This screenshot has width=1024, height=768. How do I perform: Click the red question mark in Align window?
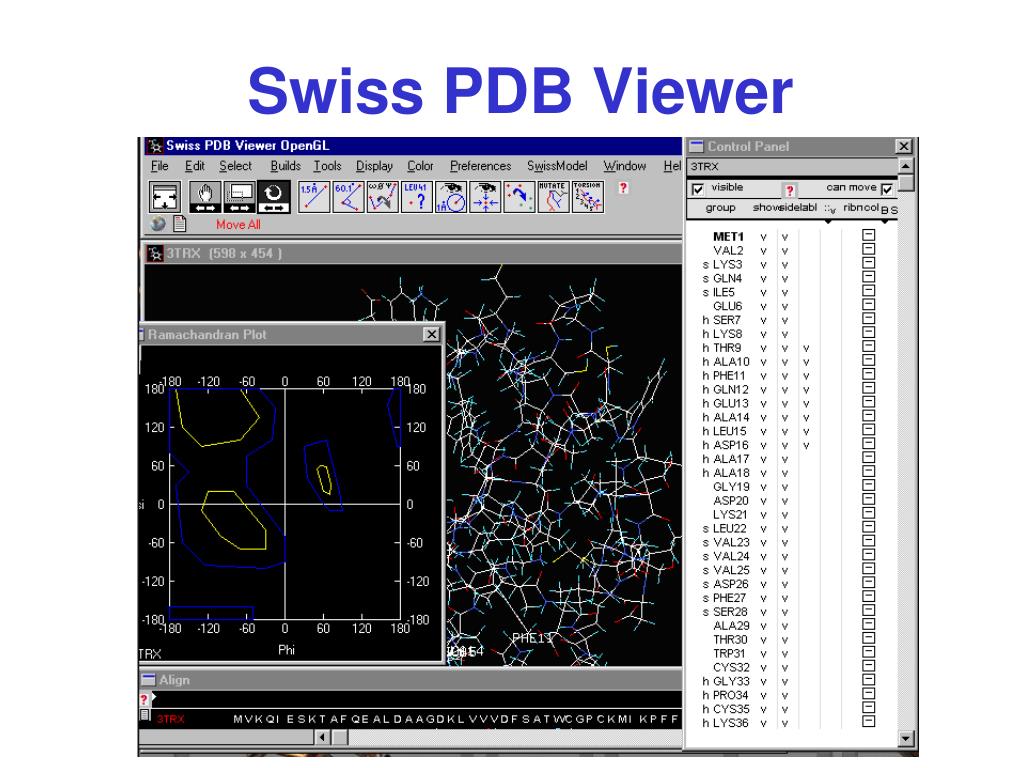point(144,699)
